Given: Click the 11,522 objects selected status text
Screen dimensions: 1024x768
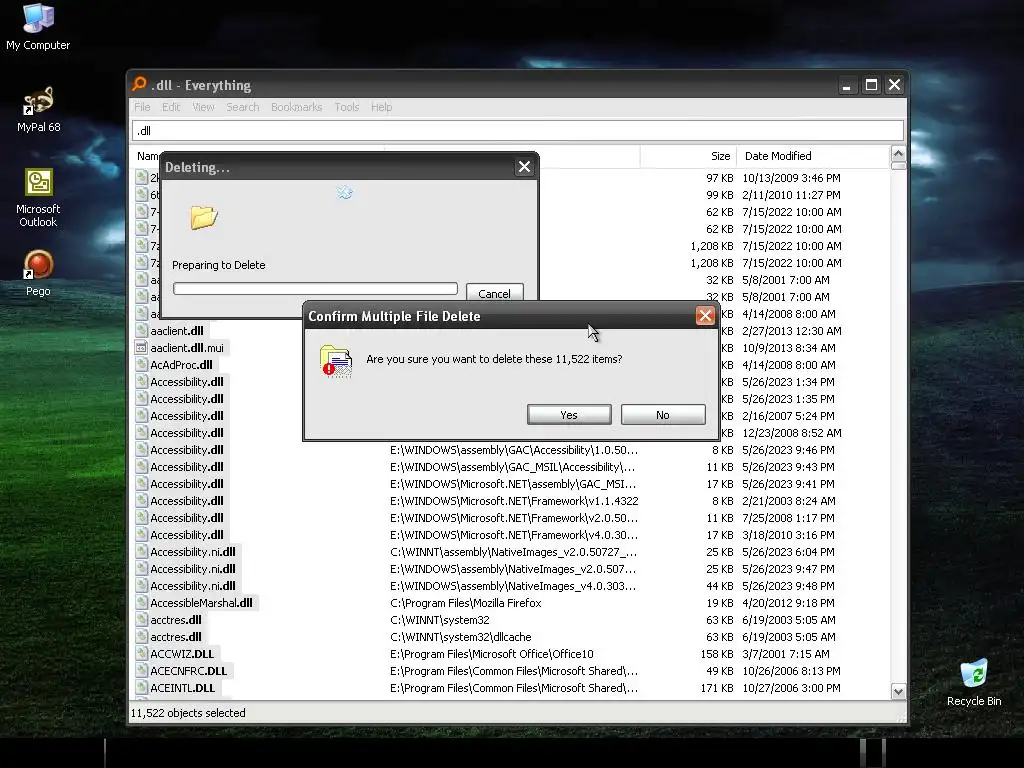Looking at the screenshot, I should click(188, 713).
